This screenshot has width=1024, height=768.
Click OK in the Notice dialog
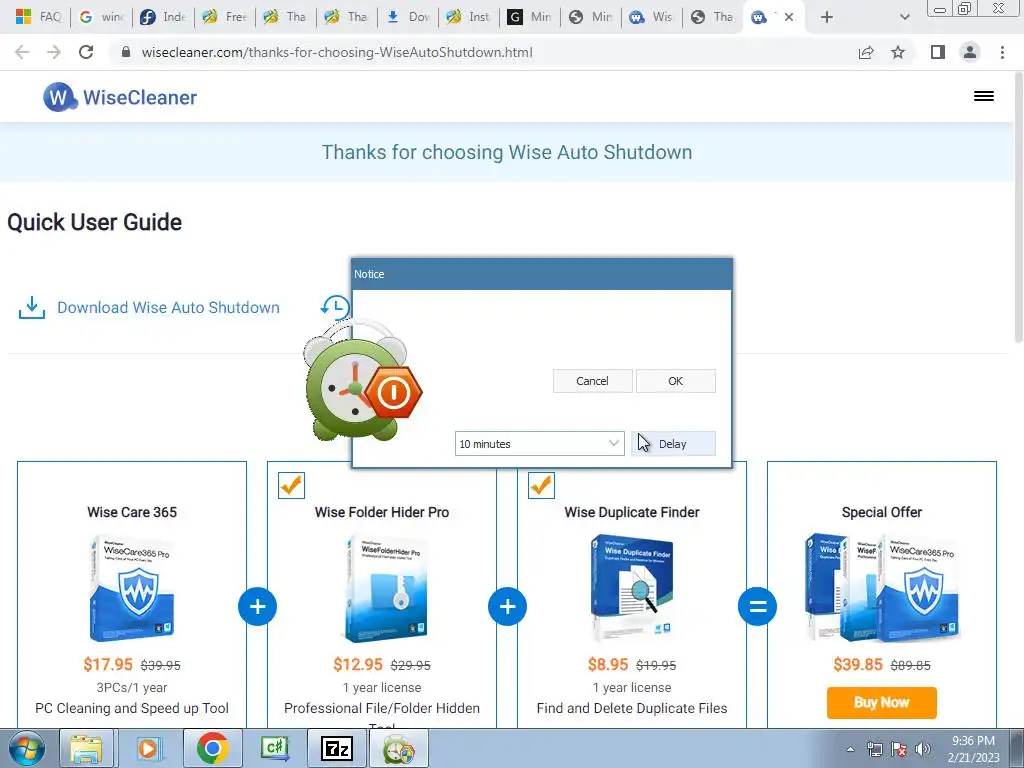tap(675, 381)
